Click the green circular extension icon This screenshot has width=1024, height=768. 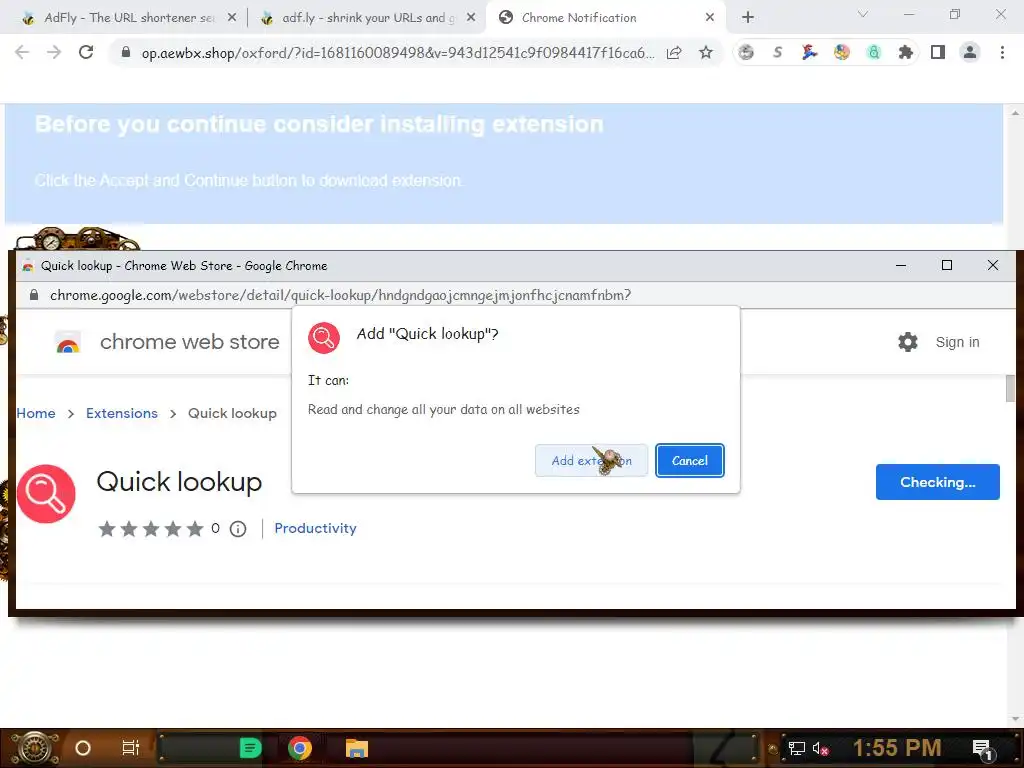click(874, 52)
